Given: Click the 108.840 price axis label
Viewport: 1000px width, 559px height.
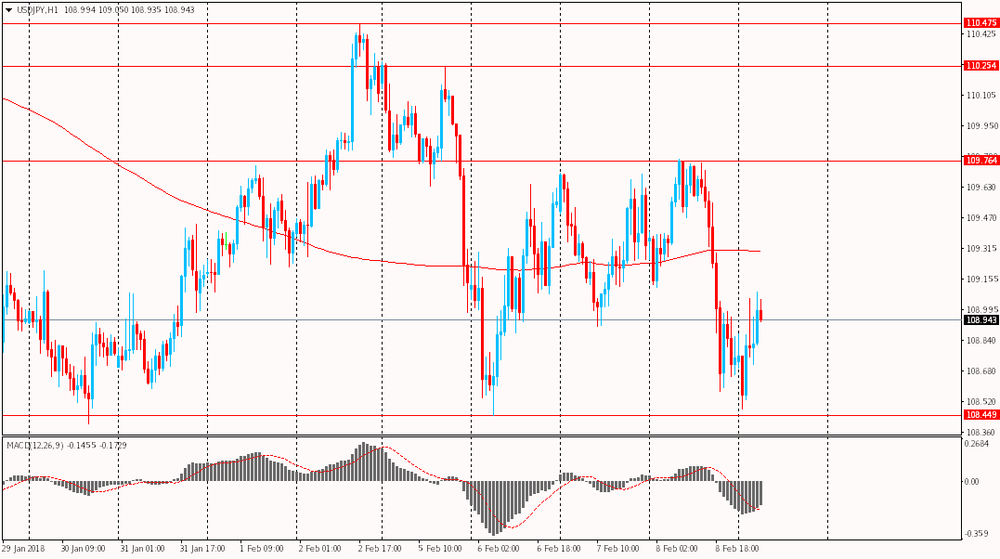Looking at the screenshot, I should [982, 340].
